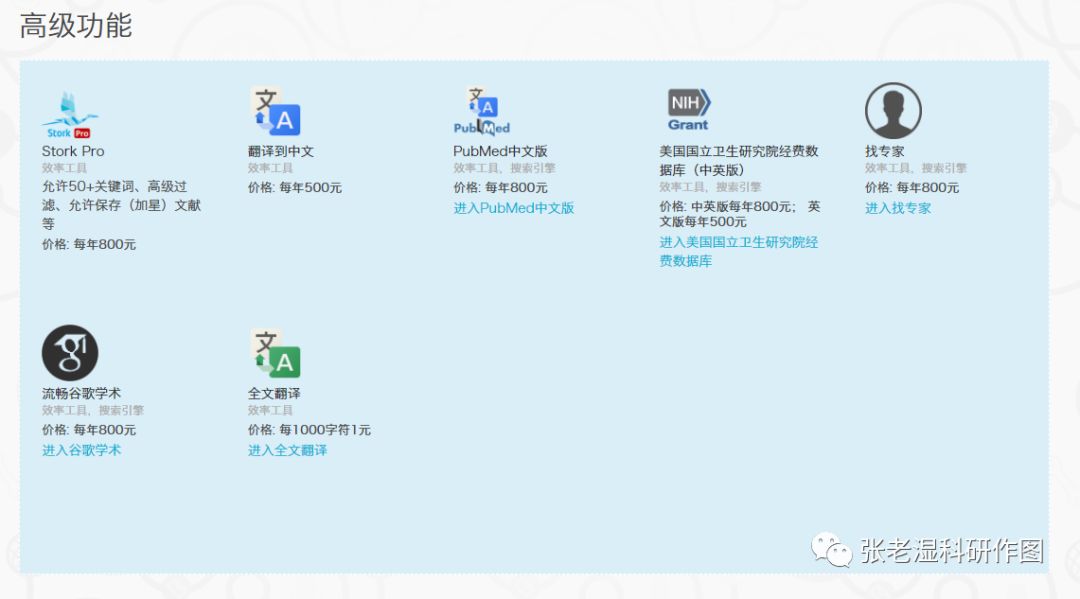Image resolution: width=1080 pixels, height=599 pixels.
Task: Click 效率工具 tag under 全文翻译
Action: [x=270, y=410]
